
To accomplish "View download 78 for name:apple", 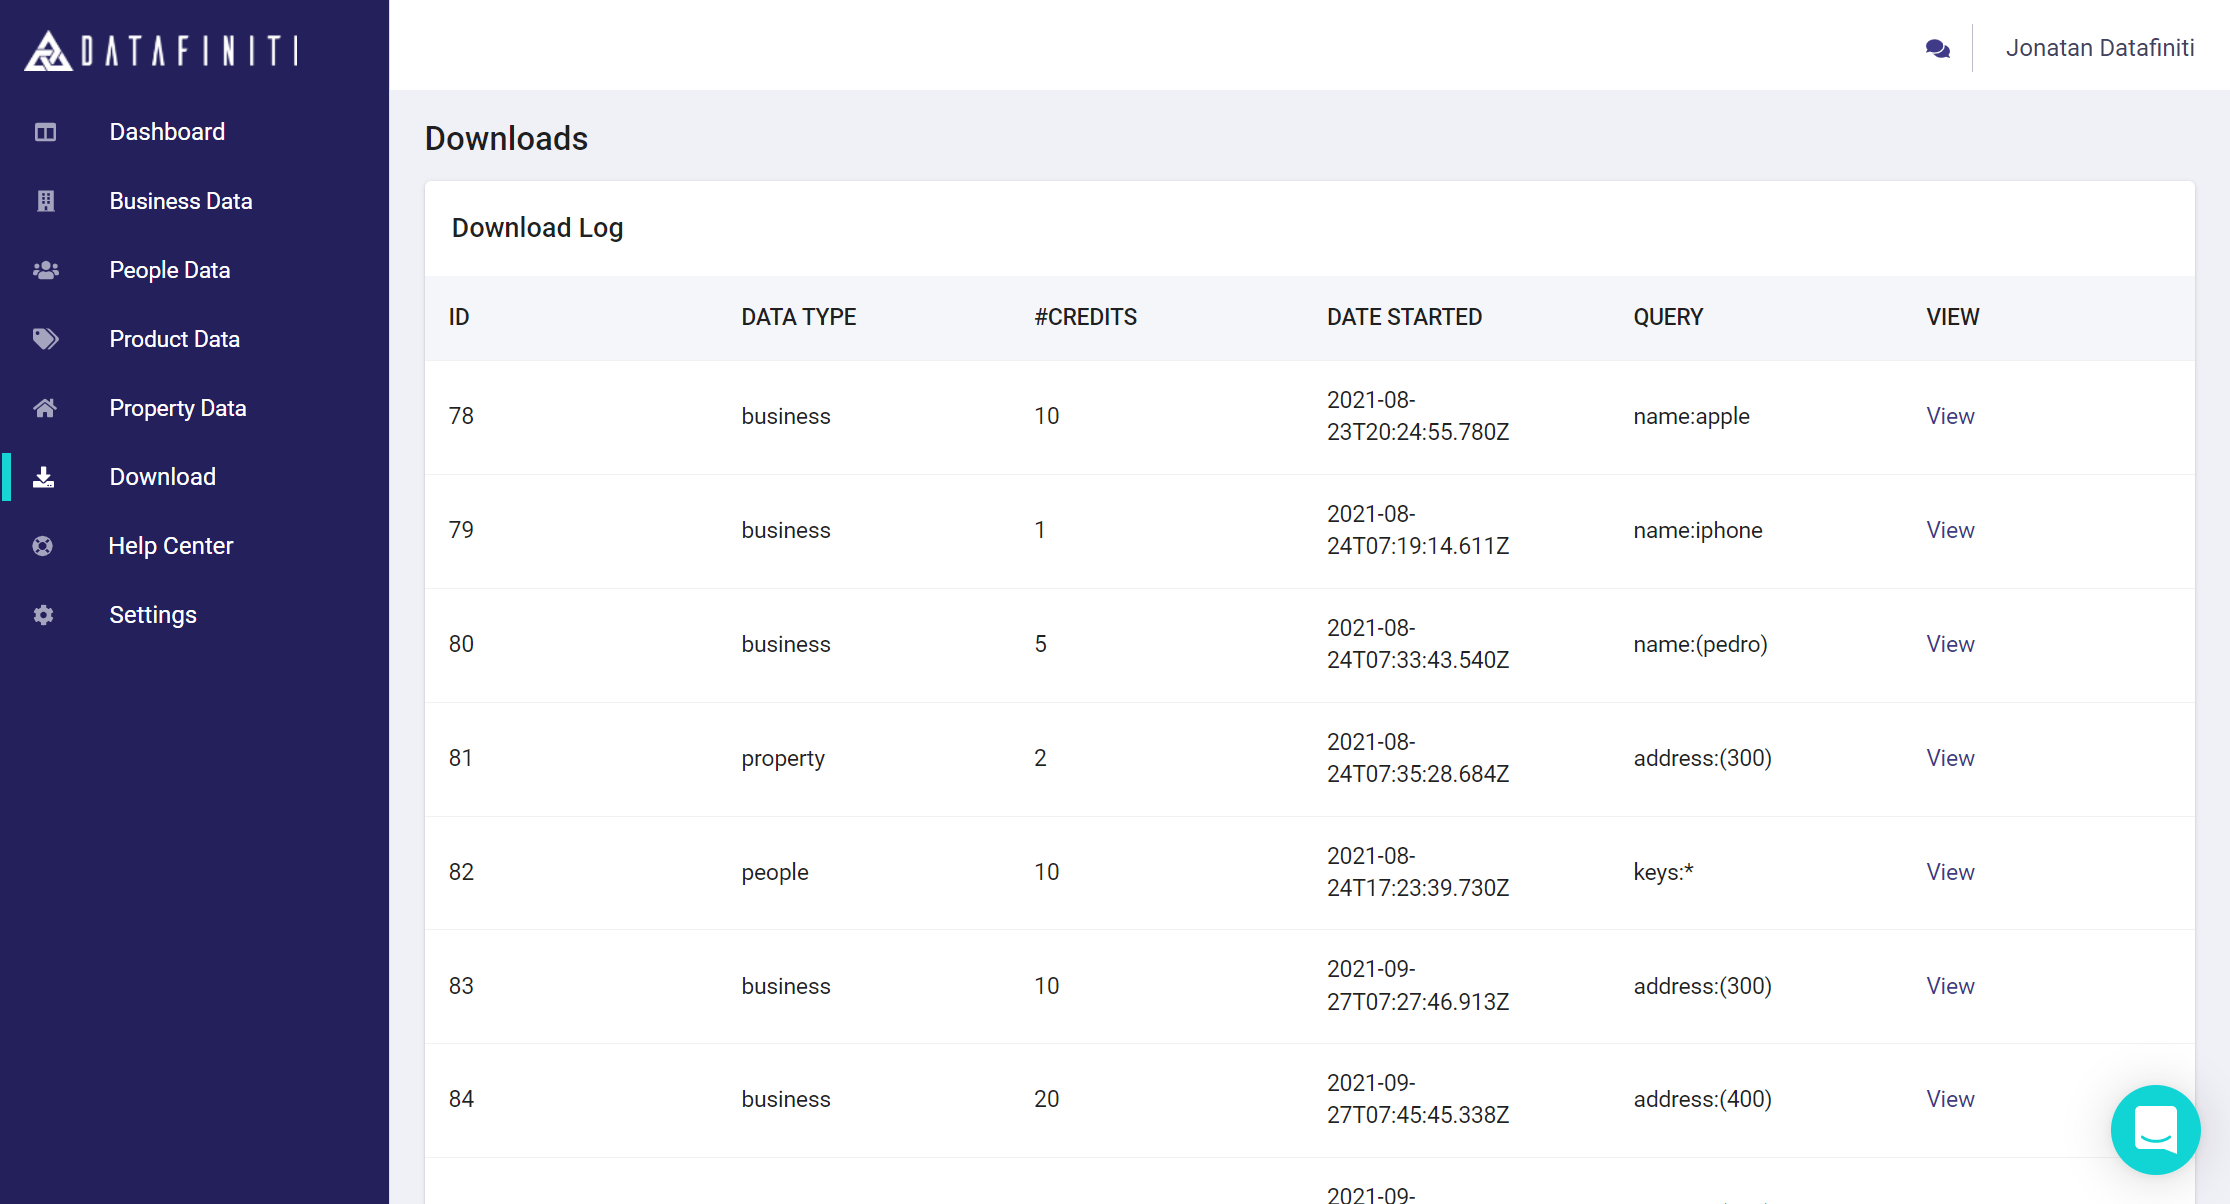I will [x=1950, y=416].
